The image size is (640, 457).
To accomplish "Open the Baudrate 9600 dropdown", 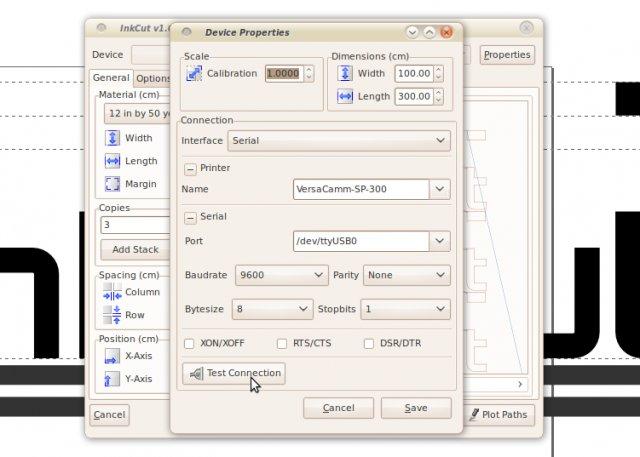I will click(282, 274).
